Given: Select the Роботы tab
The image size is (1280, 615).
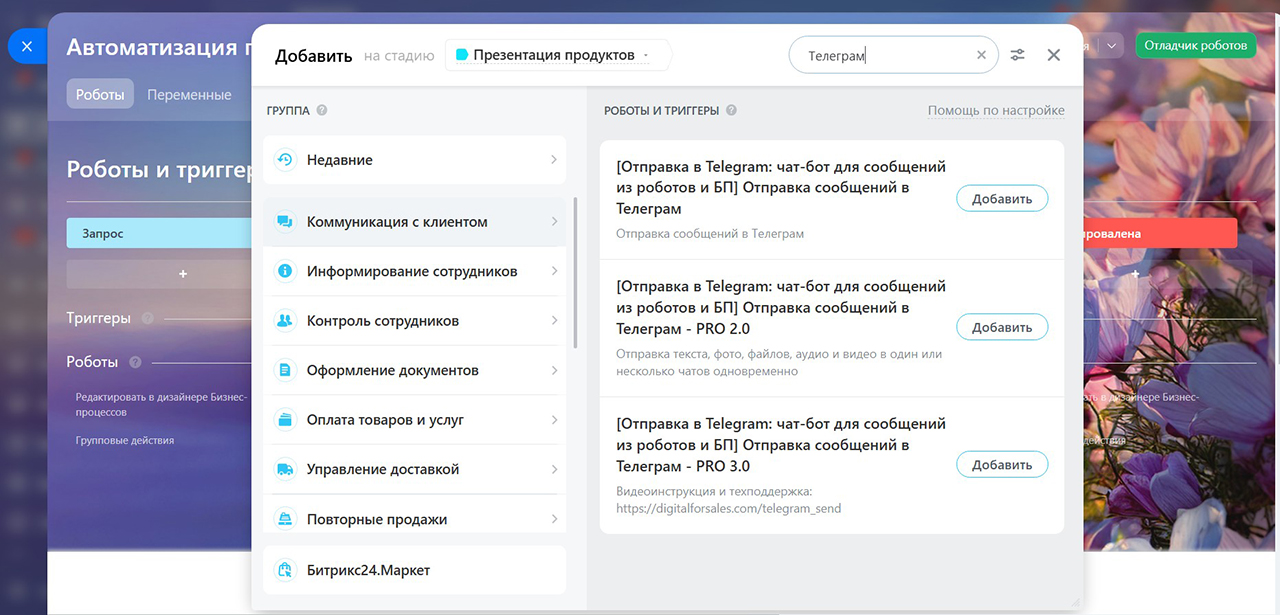Looking at the screenshot, I should point(100,95).
